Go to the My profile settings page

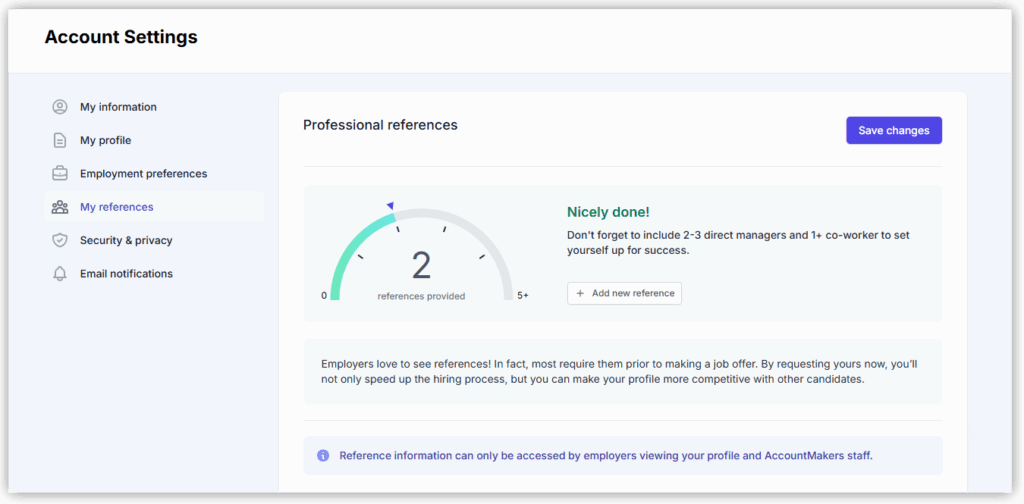(x=105, y=140)
